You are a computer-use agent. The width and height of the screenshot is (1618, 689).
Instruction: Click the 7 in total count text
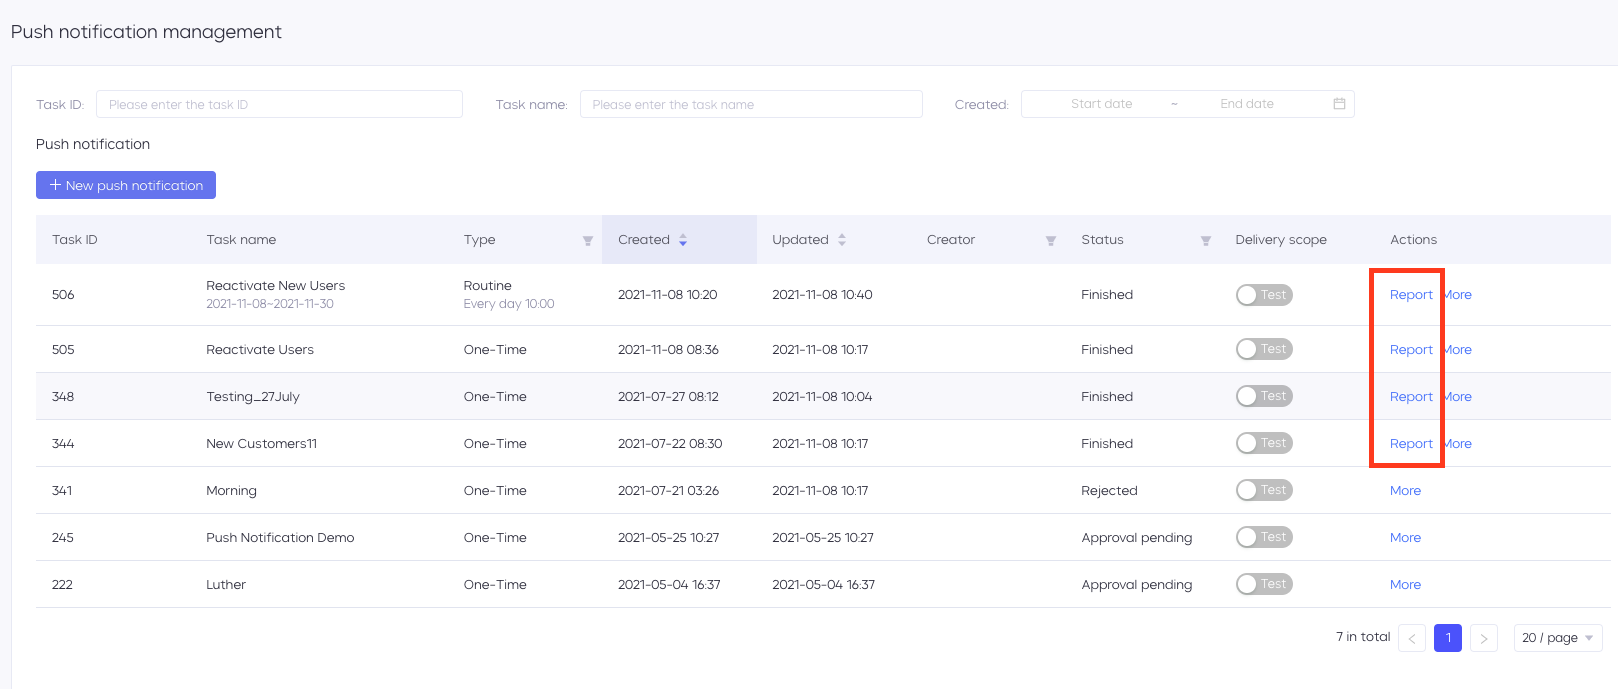pyautogui.click(x=1363, y=637)
